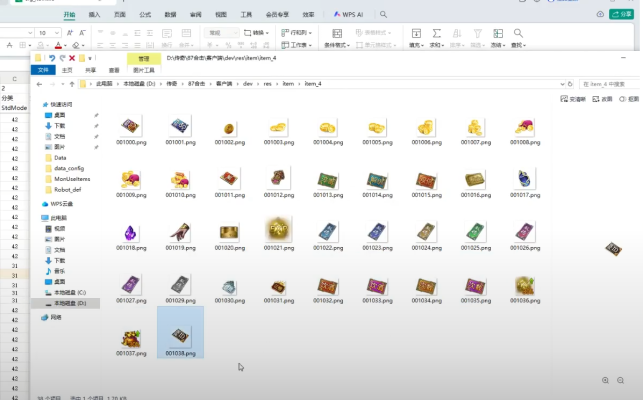
Task: Select local disk (D:) in navigation pane
Action: pos(69,302)
